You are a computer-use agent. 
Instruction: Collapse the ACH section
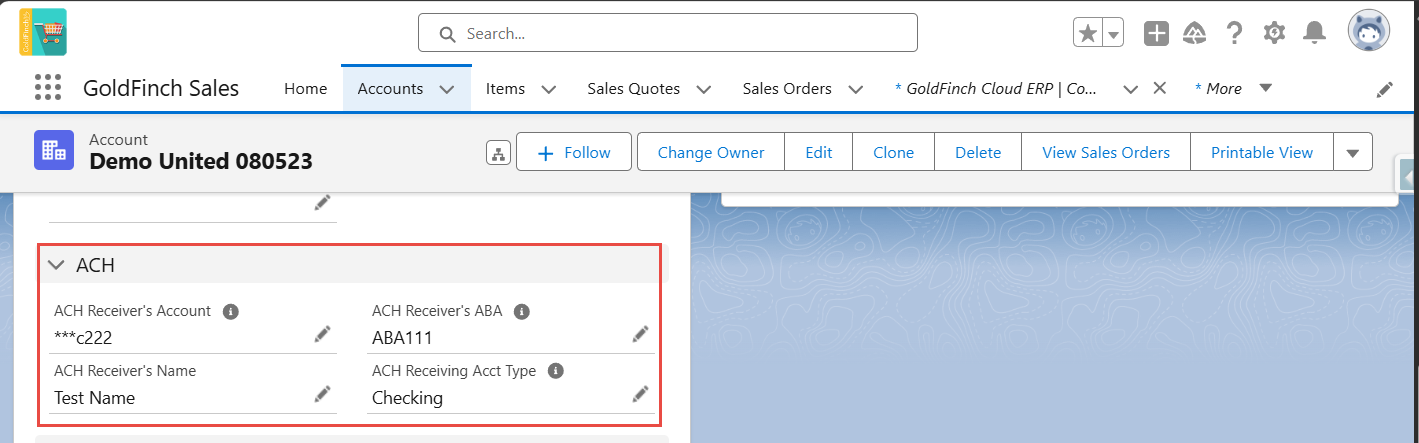tap(56, 265)
